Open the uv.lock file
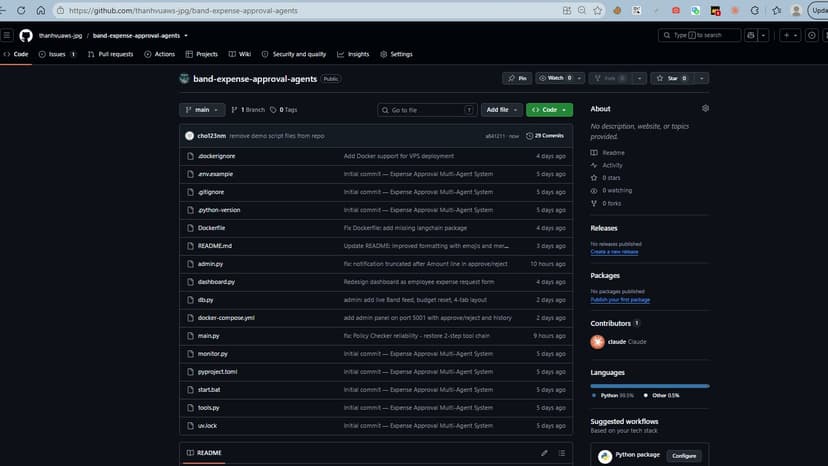The height and width of the screenshot is (466, 828). click(x=207, y=425)
